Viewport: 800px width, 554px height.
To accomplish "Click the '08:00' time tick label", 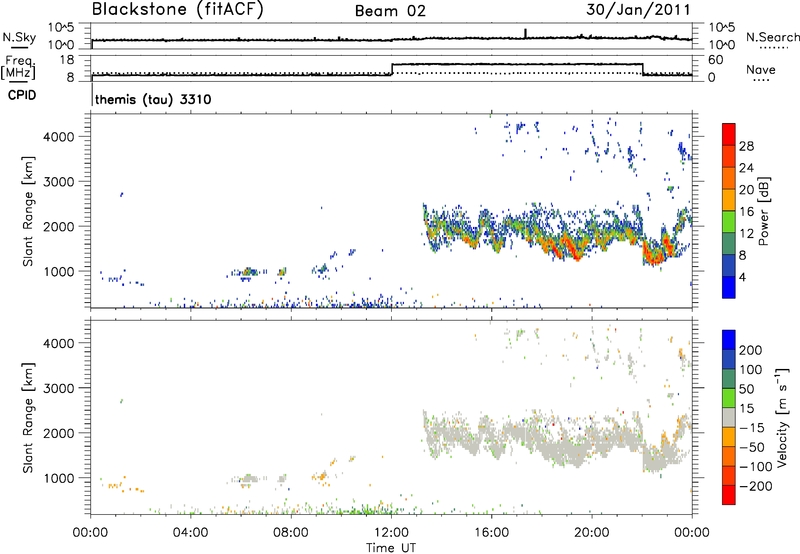I will [x=290, y=533].
